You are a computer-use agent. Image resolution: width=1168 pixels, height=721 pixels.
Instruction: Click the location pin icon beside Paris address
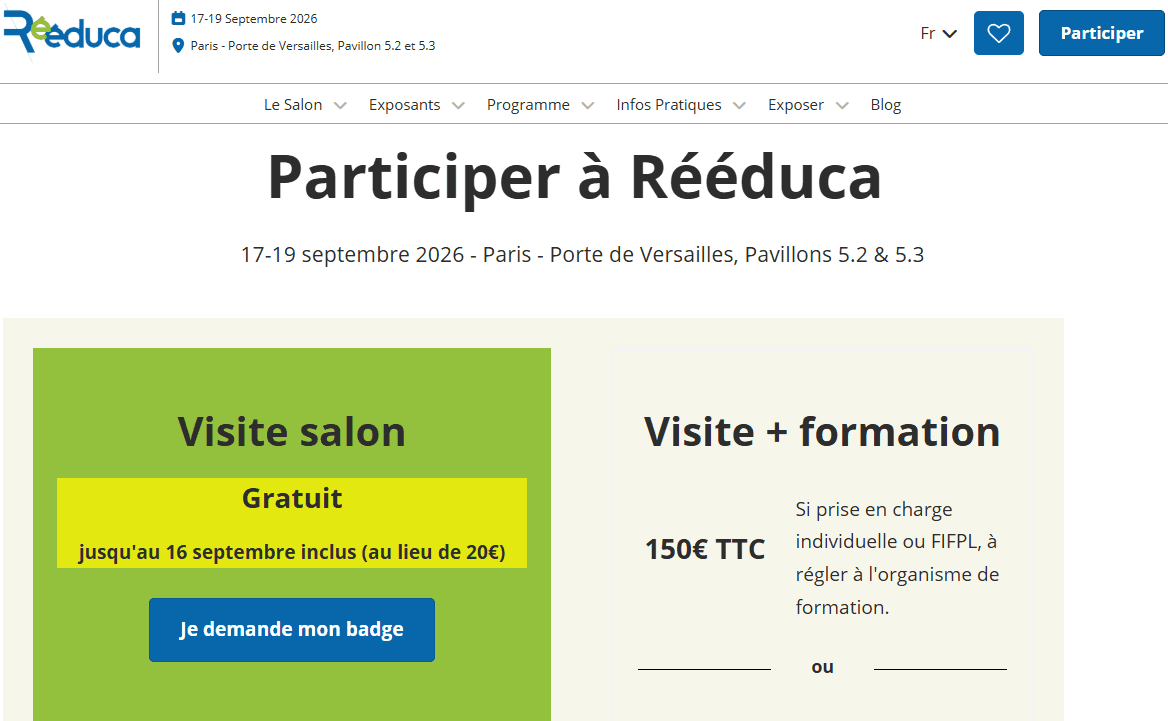click(x=178, y=45)
